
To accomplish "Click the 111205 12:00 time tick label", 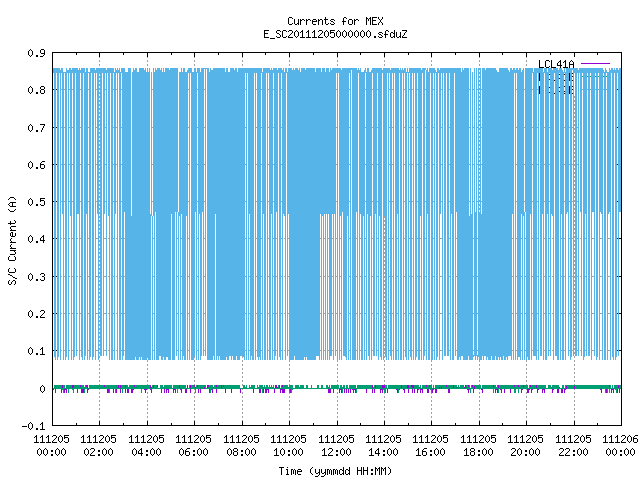I will click(336, 446).
